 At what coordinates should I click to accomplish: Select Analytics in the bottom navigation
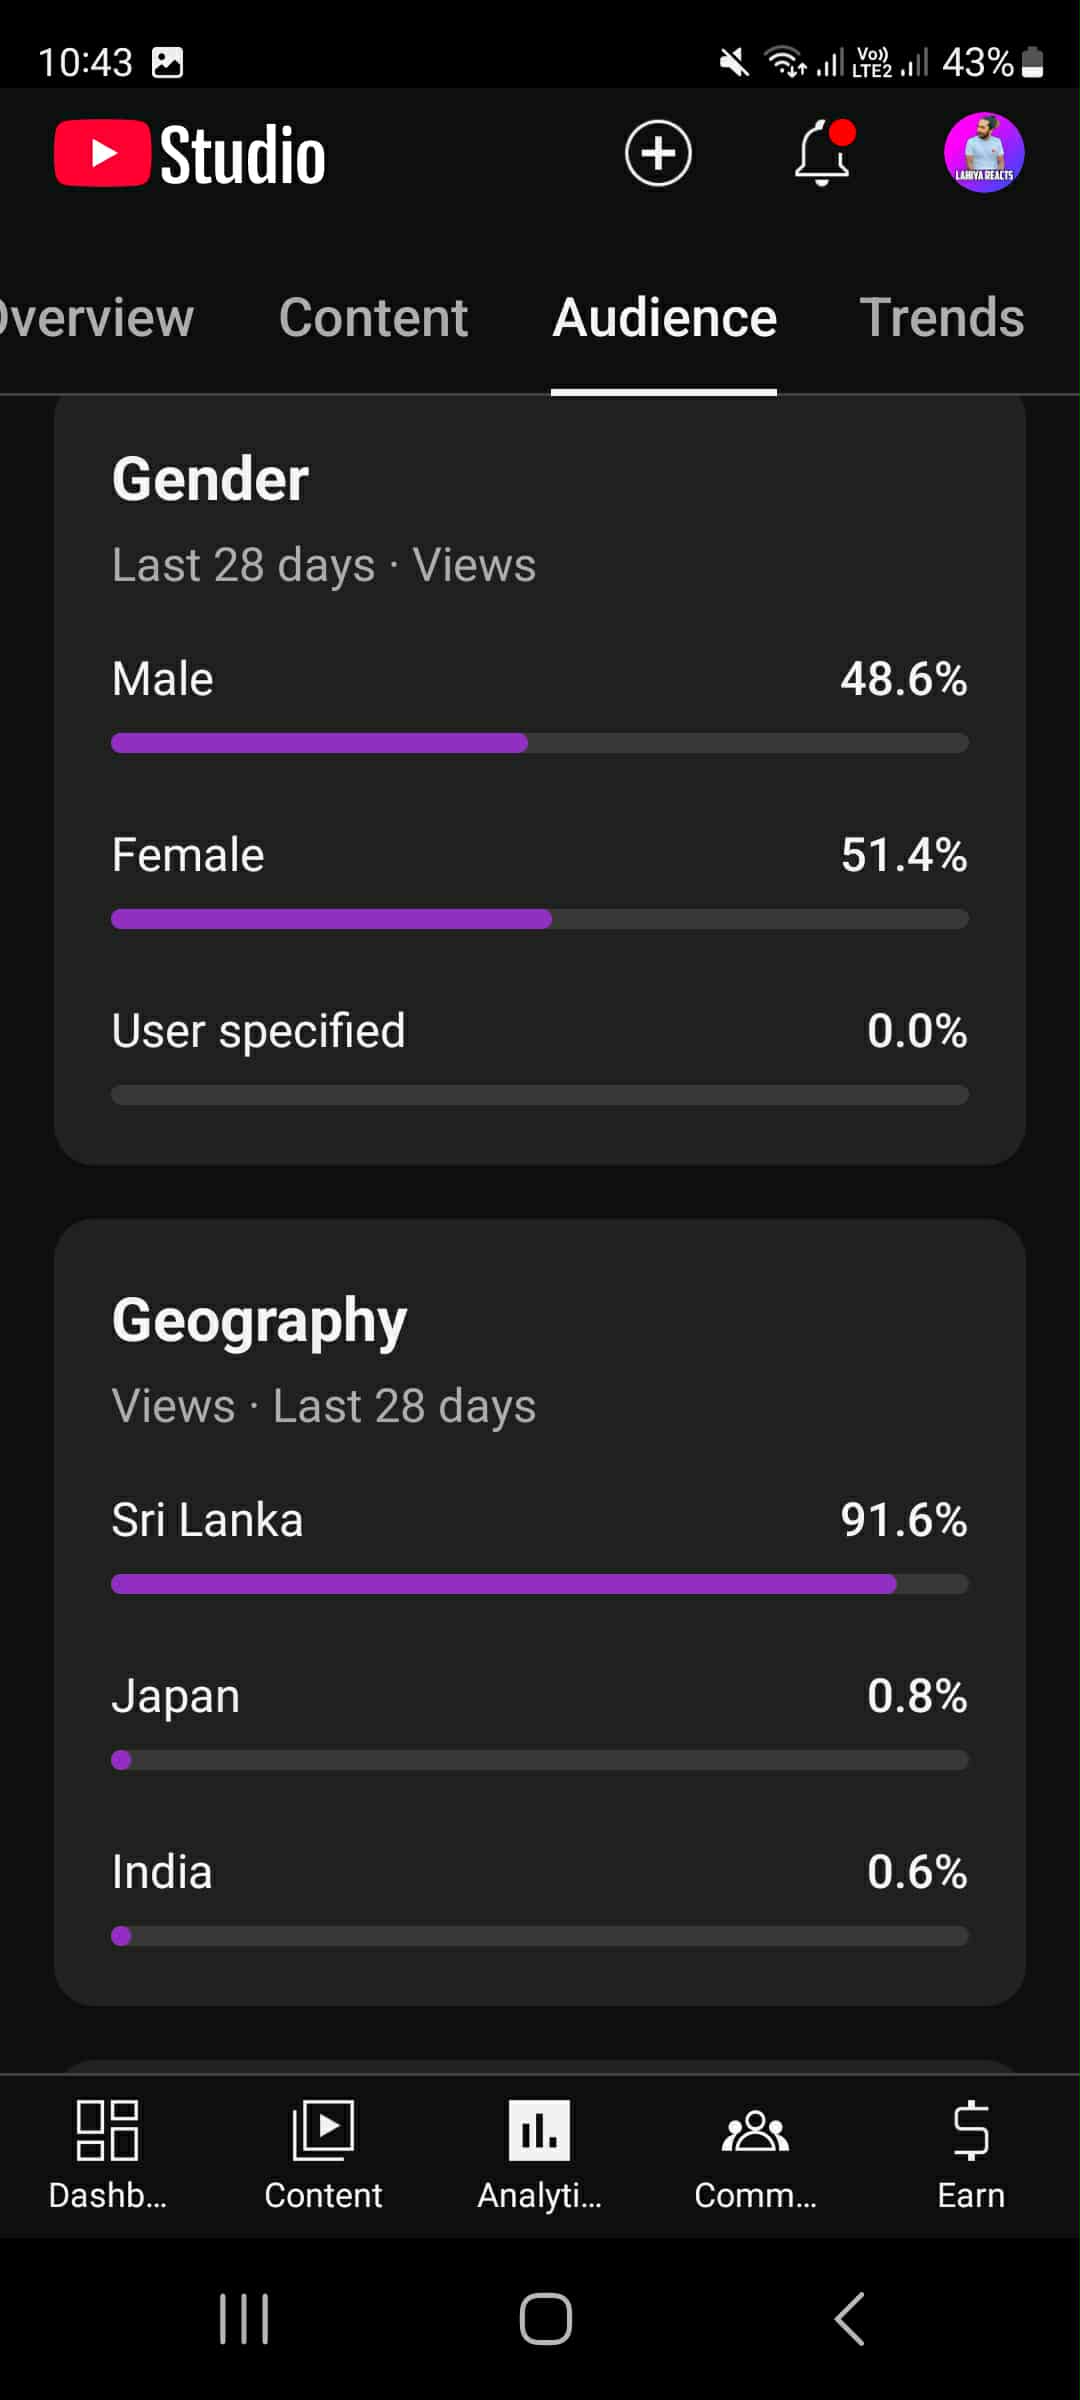[x=540, y=2155]
